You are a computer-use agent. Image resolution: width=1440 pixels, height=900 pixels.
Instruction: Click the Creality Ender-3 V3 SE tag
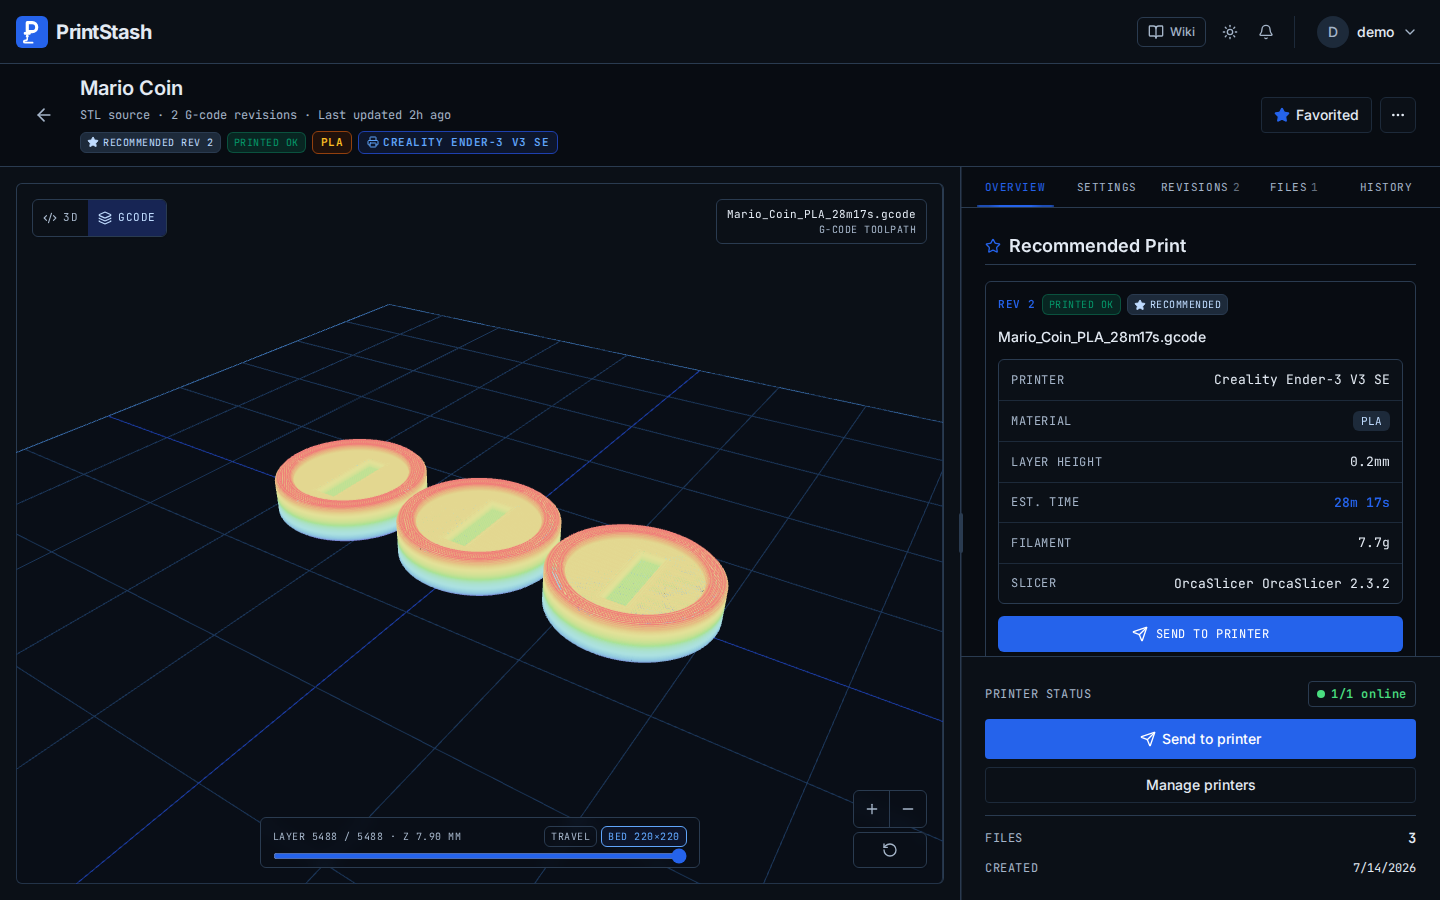coord(458,143)
